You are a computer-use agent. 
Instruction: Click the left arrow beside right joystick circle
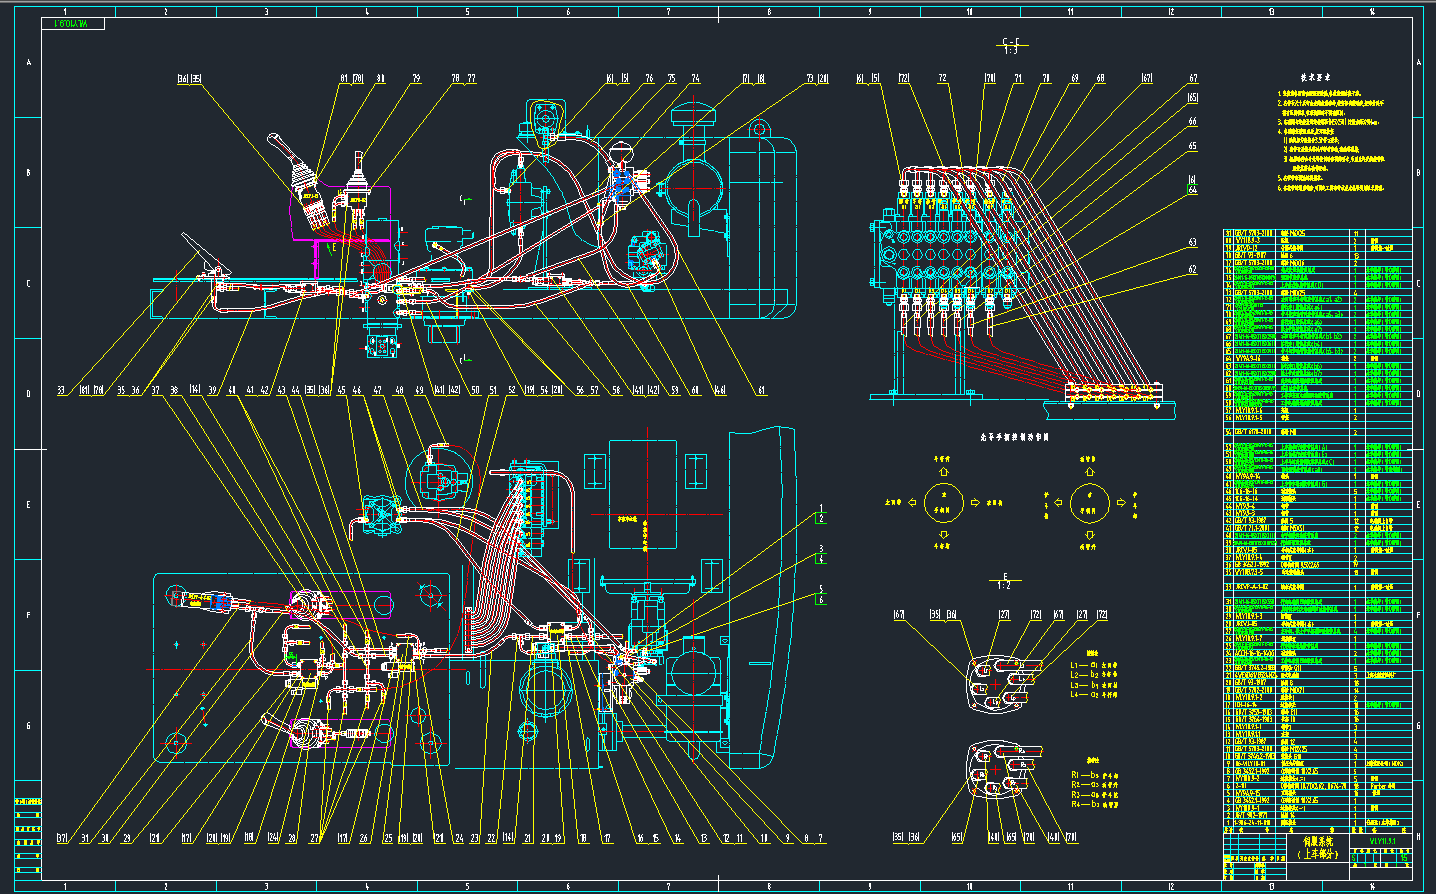tap(1058, 503)
